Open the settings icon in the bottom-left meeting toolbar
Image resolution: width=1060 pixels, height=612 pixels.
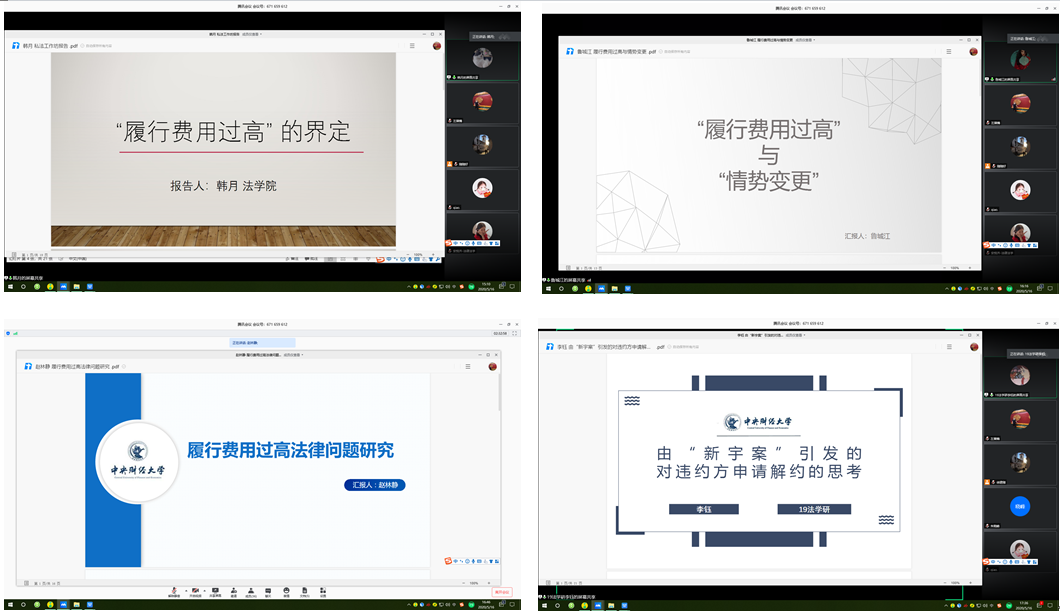(x=322, y=591)
